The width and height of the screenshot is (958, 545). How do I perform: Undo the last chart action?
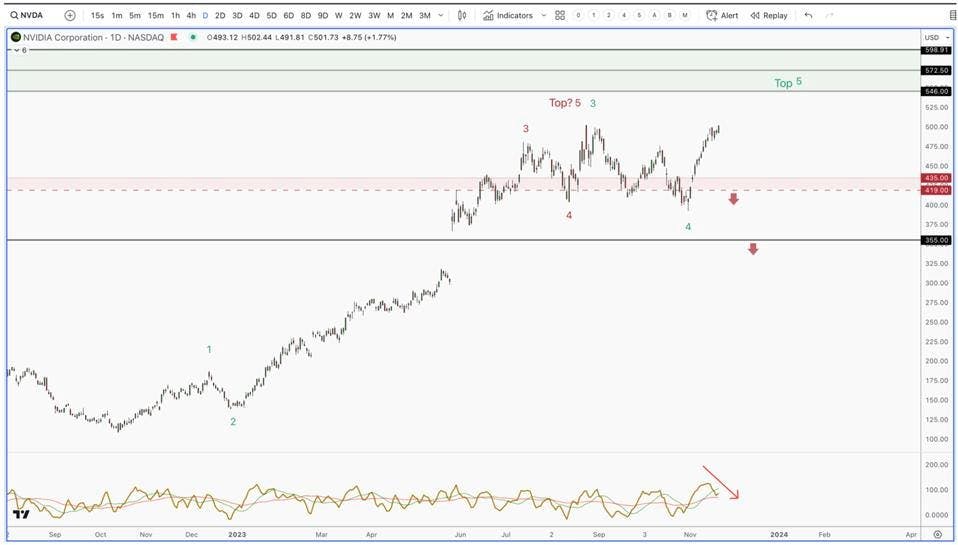coord(808,15)
